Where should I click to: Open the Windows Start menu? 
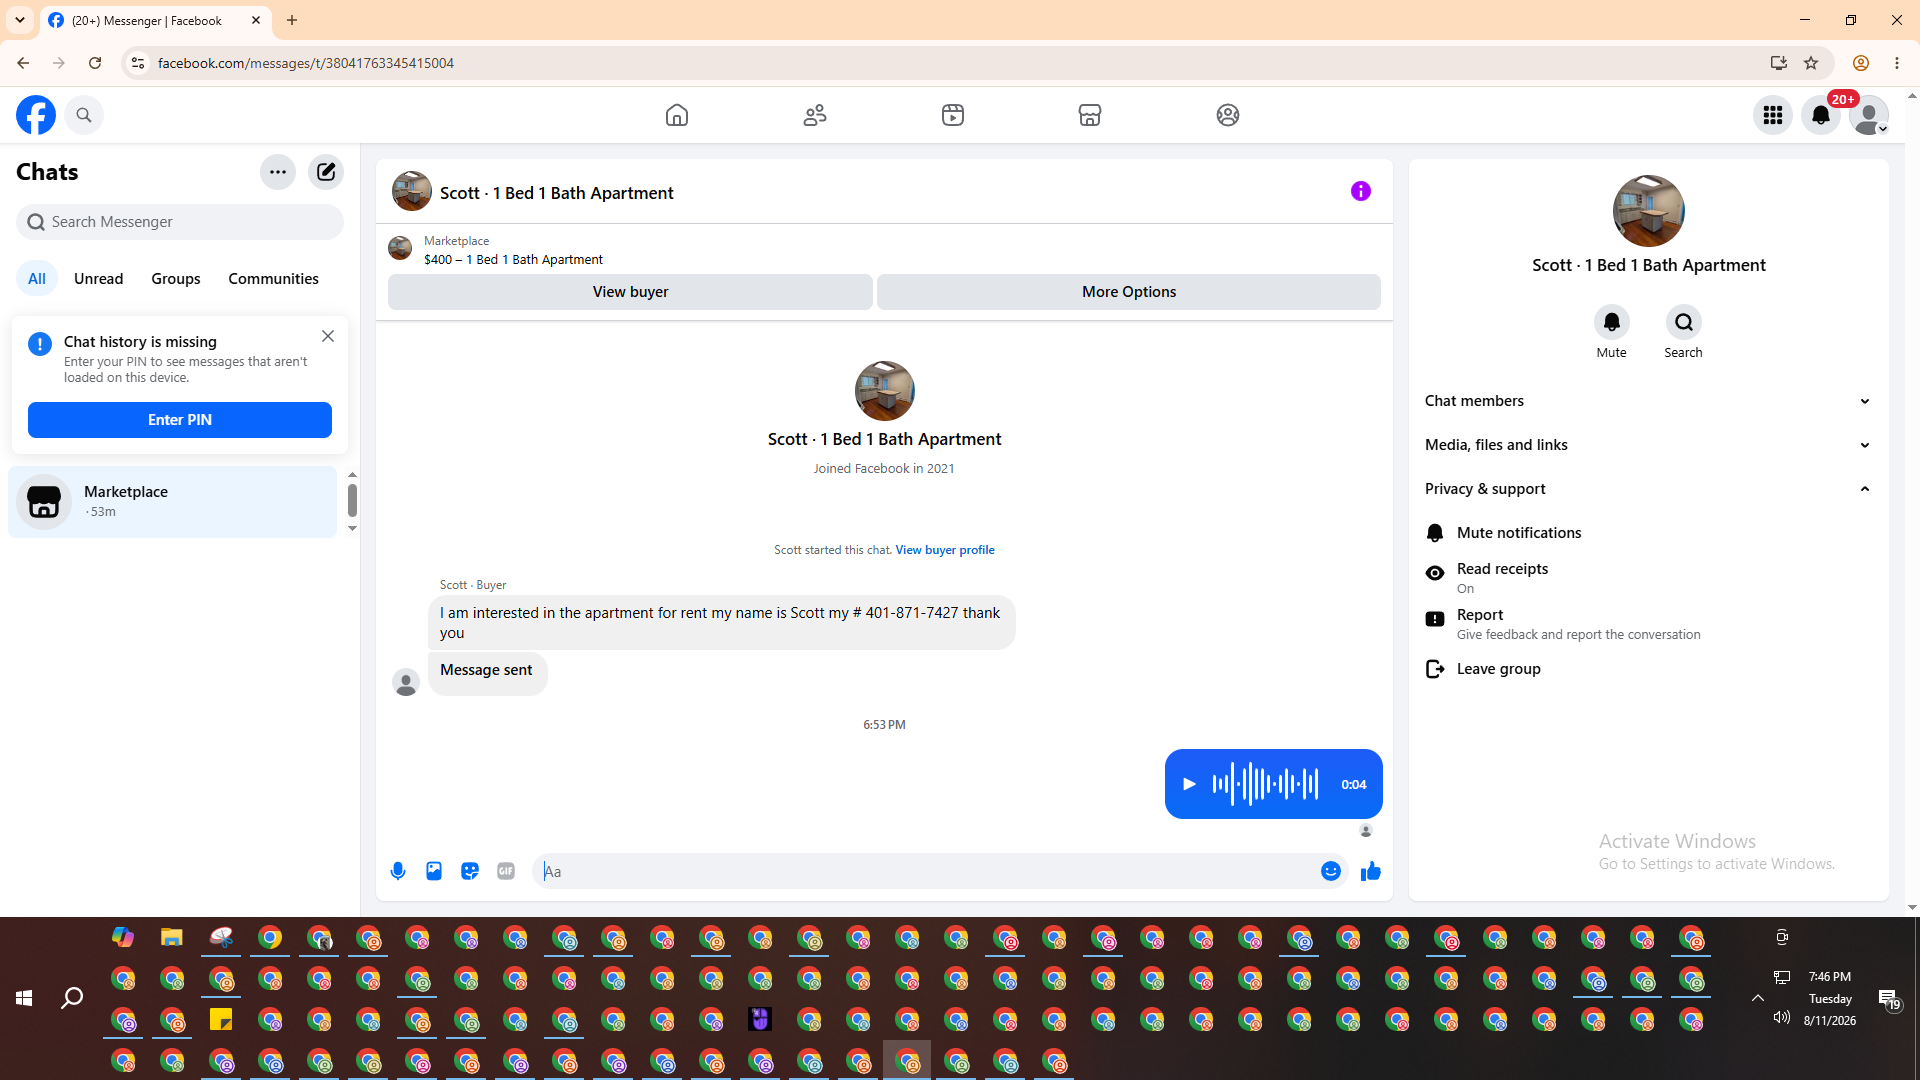(24, 998)
